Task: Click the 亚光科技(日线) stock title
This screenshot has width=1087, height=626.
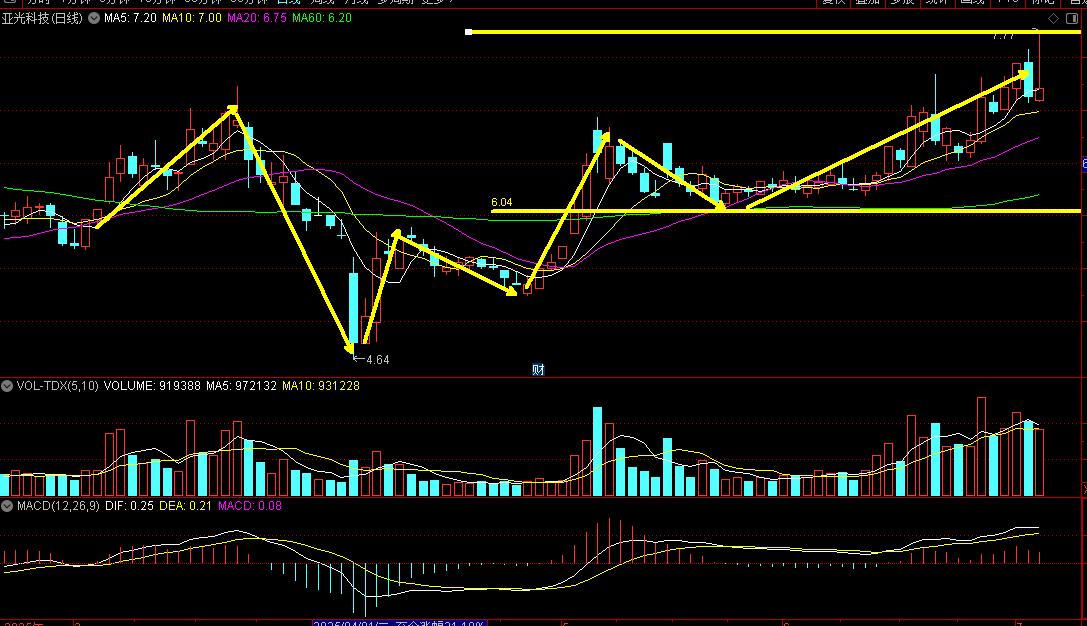Action: (42, 18)
